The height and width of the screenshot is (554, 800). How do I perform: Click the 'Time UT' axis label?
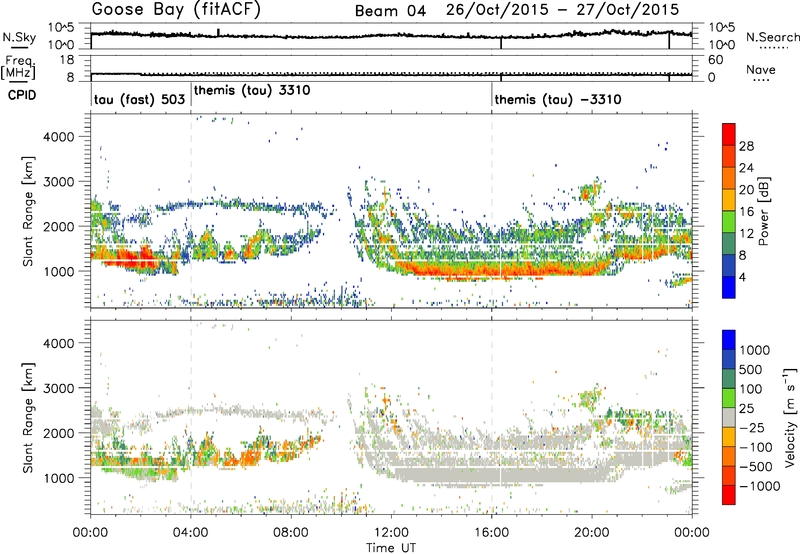point(391,548)
